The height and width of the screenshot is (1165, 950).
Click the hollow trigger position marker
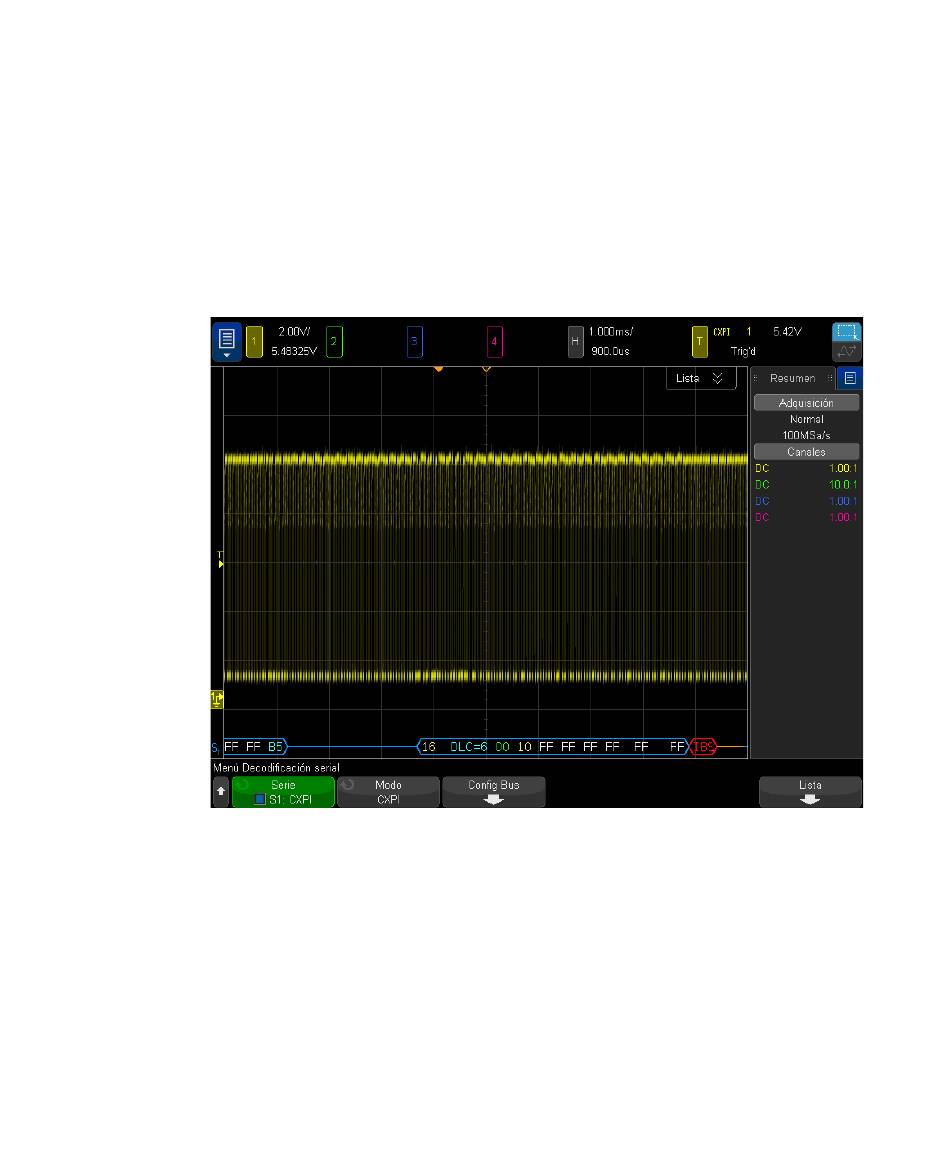(x=487, y=369)
